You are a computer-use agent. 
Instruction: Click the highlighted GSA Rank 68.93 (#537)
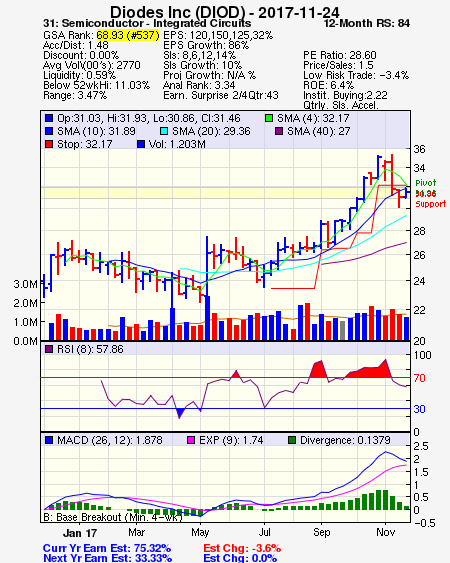point(128,35)
